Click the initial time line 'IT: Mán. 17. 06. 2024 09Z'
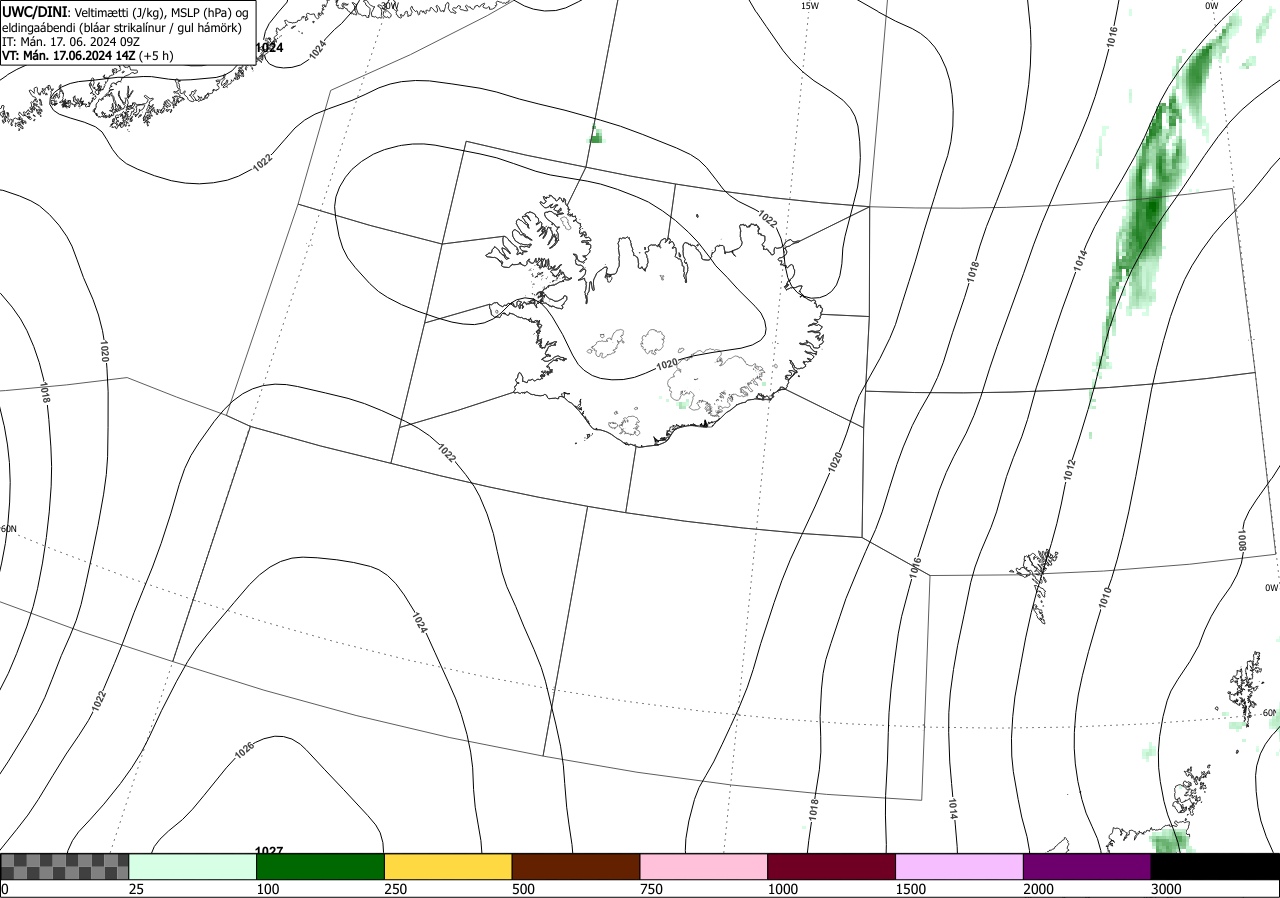 pyautogui.click(x=71, y=41)
